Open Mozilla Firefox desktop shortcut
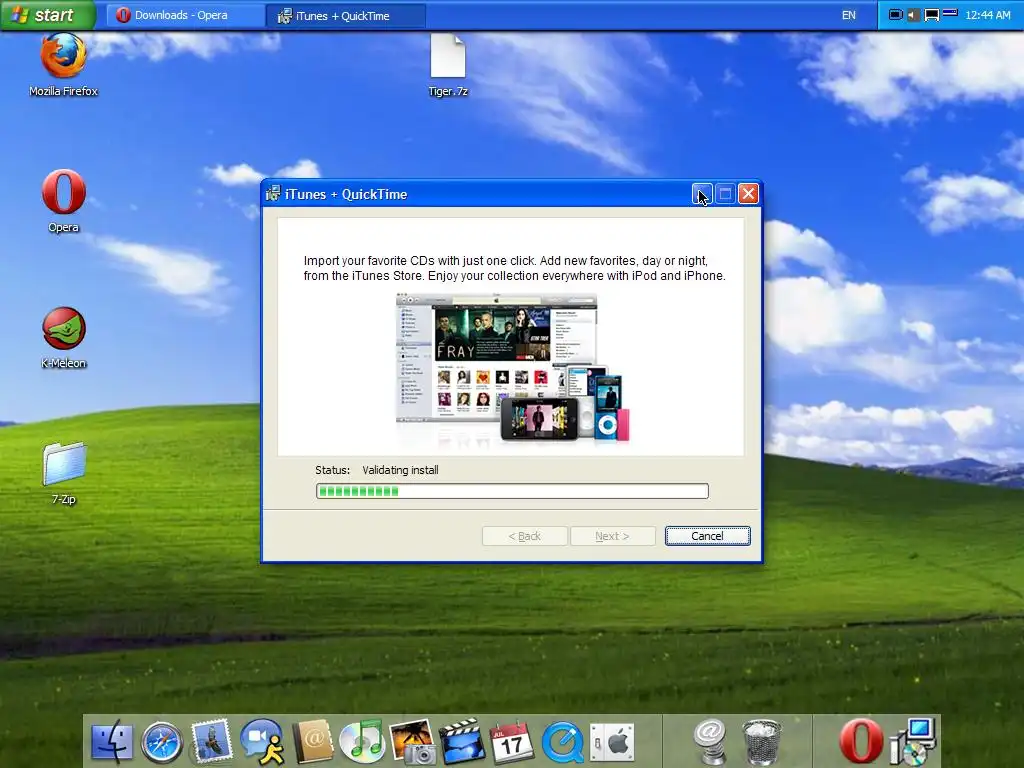This screenshot has height=768, width=1024. (x=63, y=65)
